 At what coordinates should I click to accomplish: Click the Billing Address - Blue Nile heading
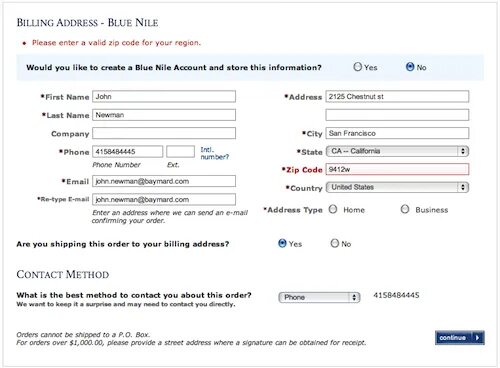[87, 23]
